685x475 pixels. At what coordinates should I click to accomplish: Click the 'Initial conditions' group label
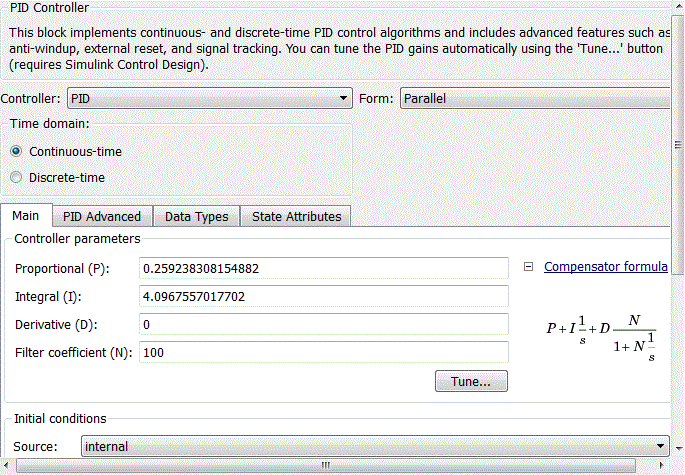click(60, 419)
